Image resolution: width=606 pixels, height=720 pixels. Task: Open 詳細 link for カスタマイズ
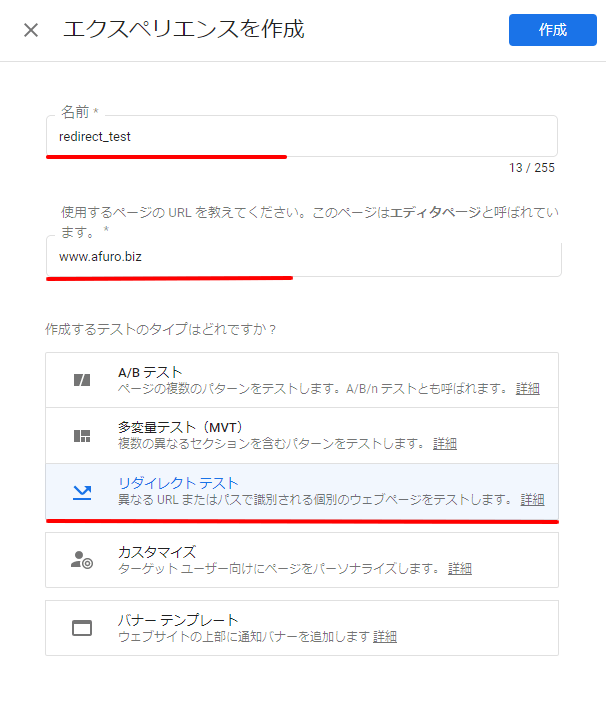(x=460, y=569)
